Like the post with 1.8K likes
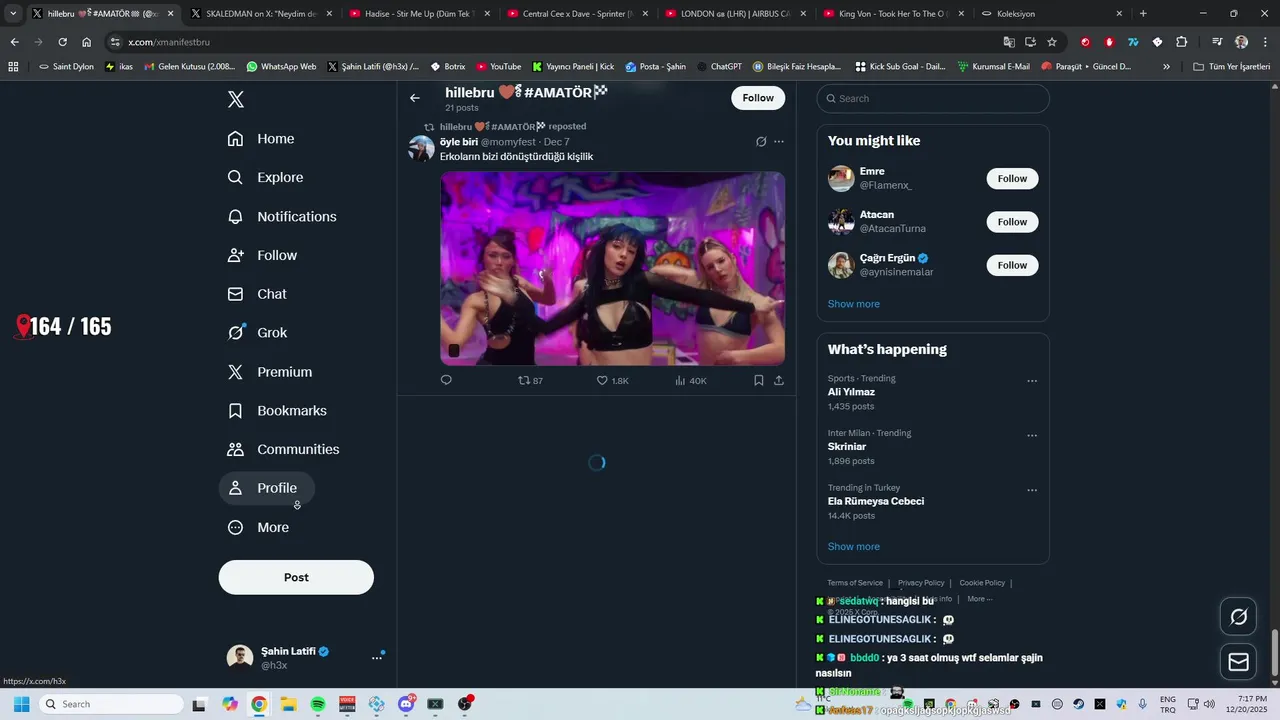1280x720 pixels. tap(612, 381)
